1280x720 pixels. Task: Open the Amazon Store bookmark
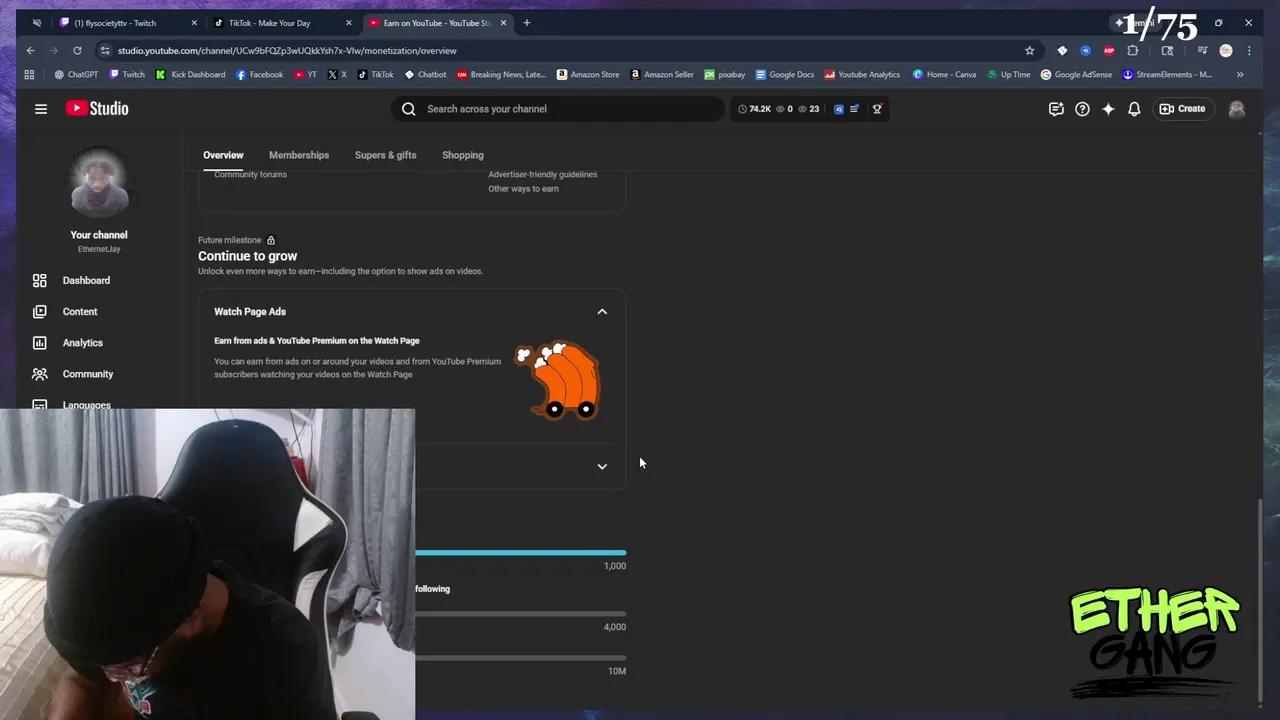click(588, 74)
